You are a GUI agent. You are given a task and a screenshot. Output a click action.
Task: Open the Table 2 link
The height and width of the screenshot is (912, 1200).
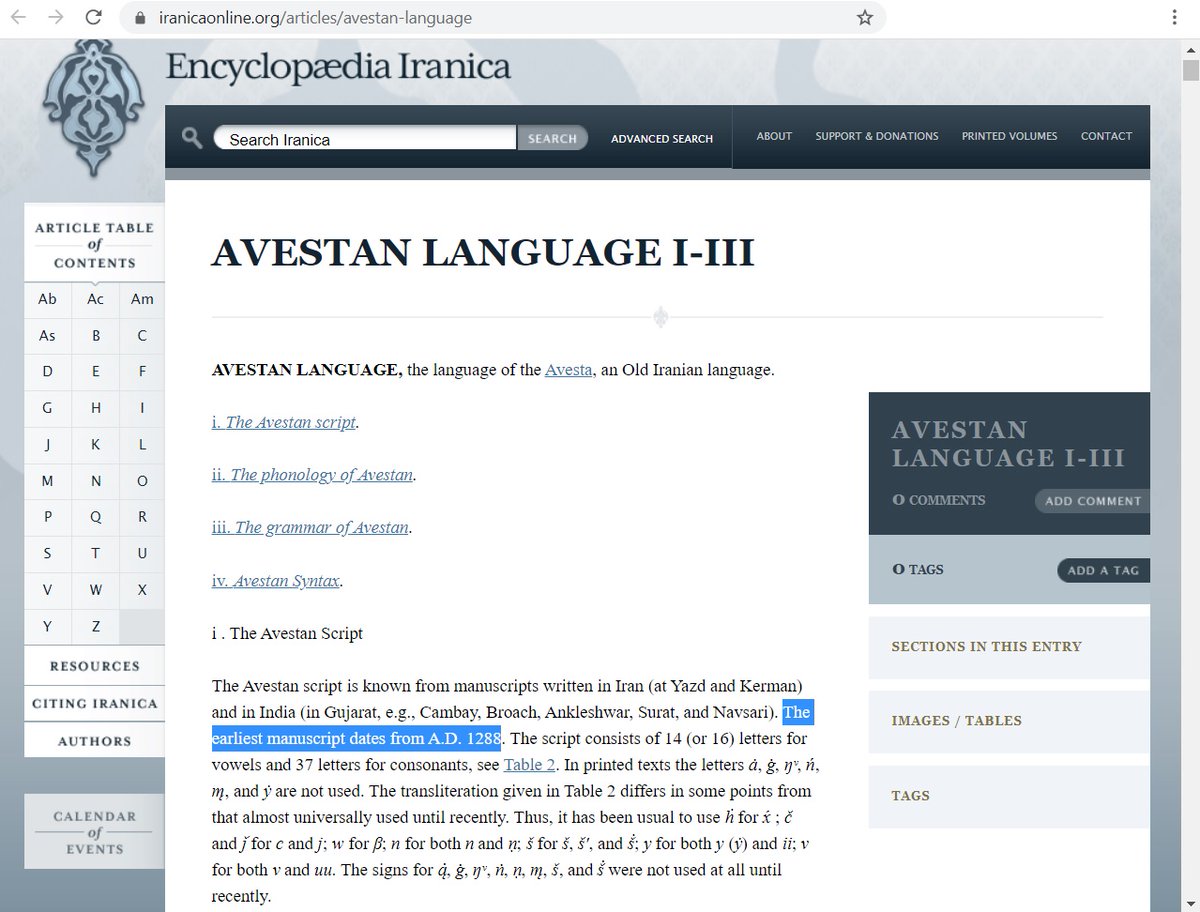pos(530,765)
